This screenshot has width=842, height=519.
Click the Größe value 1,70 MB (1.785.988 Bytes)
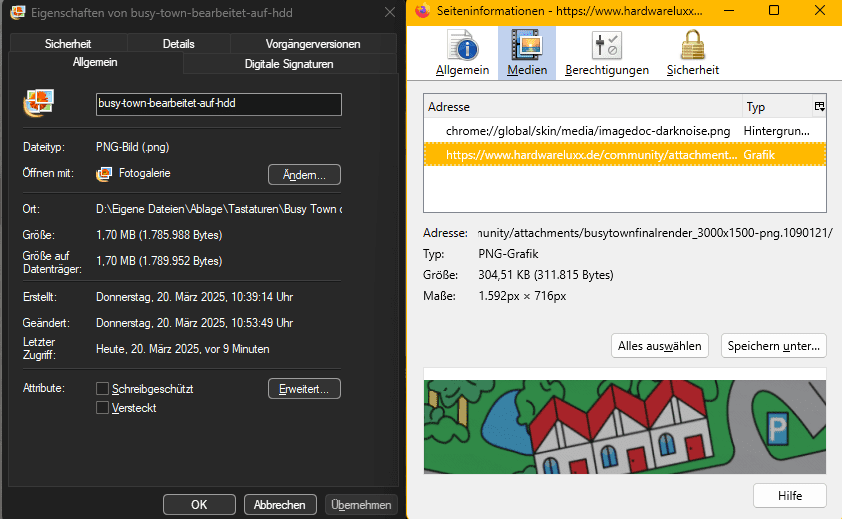[159, 235]
